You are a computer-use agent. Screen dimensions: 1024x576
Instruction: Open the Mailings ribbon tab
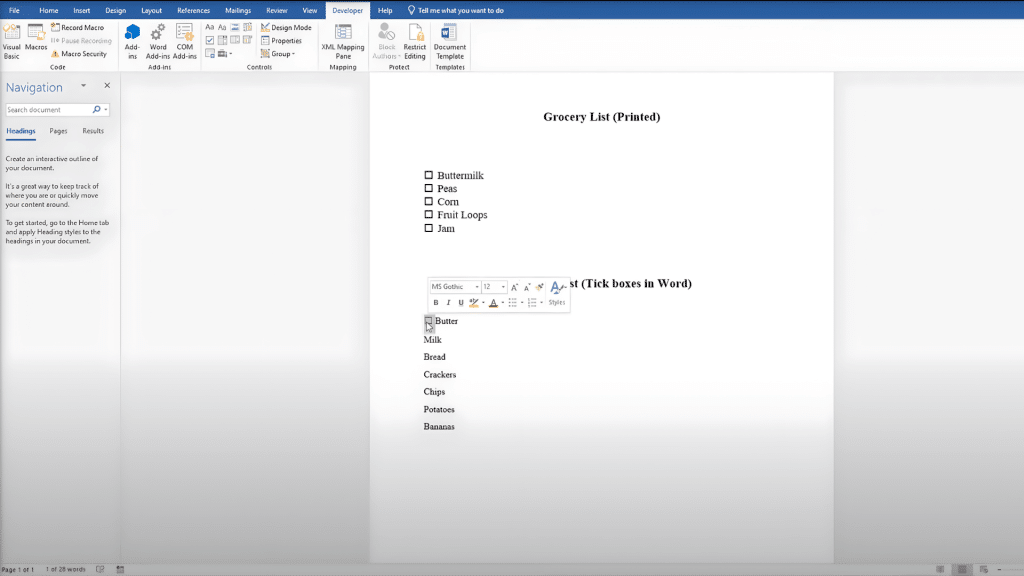point(236,9)
